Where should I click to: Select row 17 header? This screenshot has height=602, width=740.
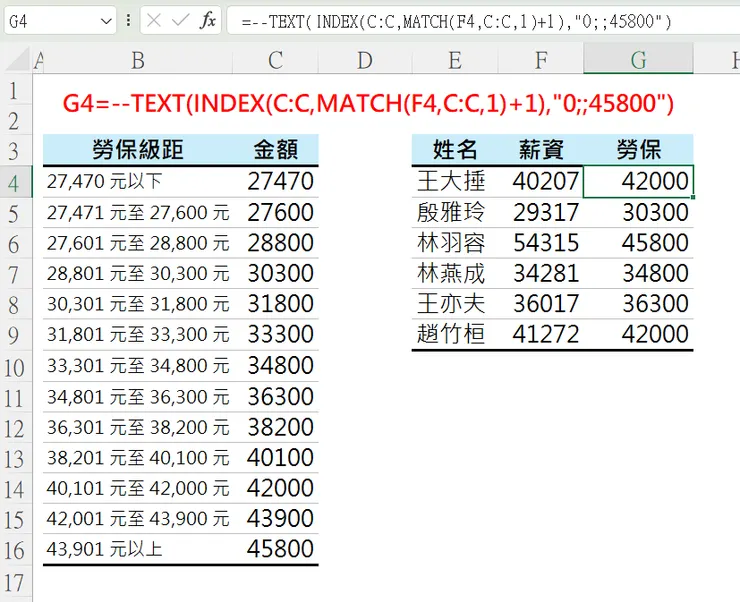pyautogui.click(x=16, y=583)
